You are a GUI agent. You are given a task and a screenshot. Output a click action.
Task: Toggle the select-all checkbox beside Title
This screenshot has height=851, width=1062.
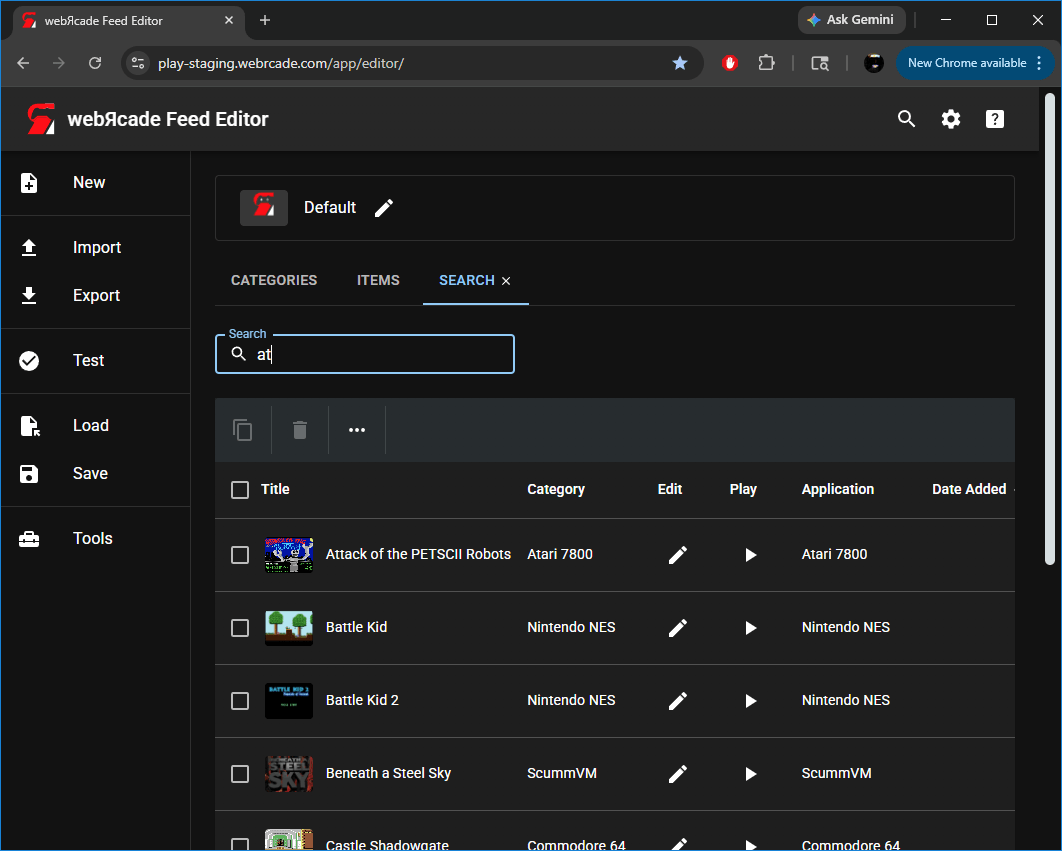click(x=240, y=490)
